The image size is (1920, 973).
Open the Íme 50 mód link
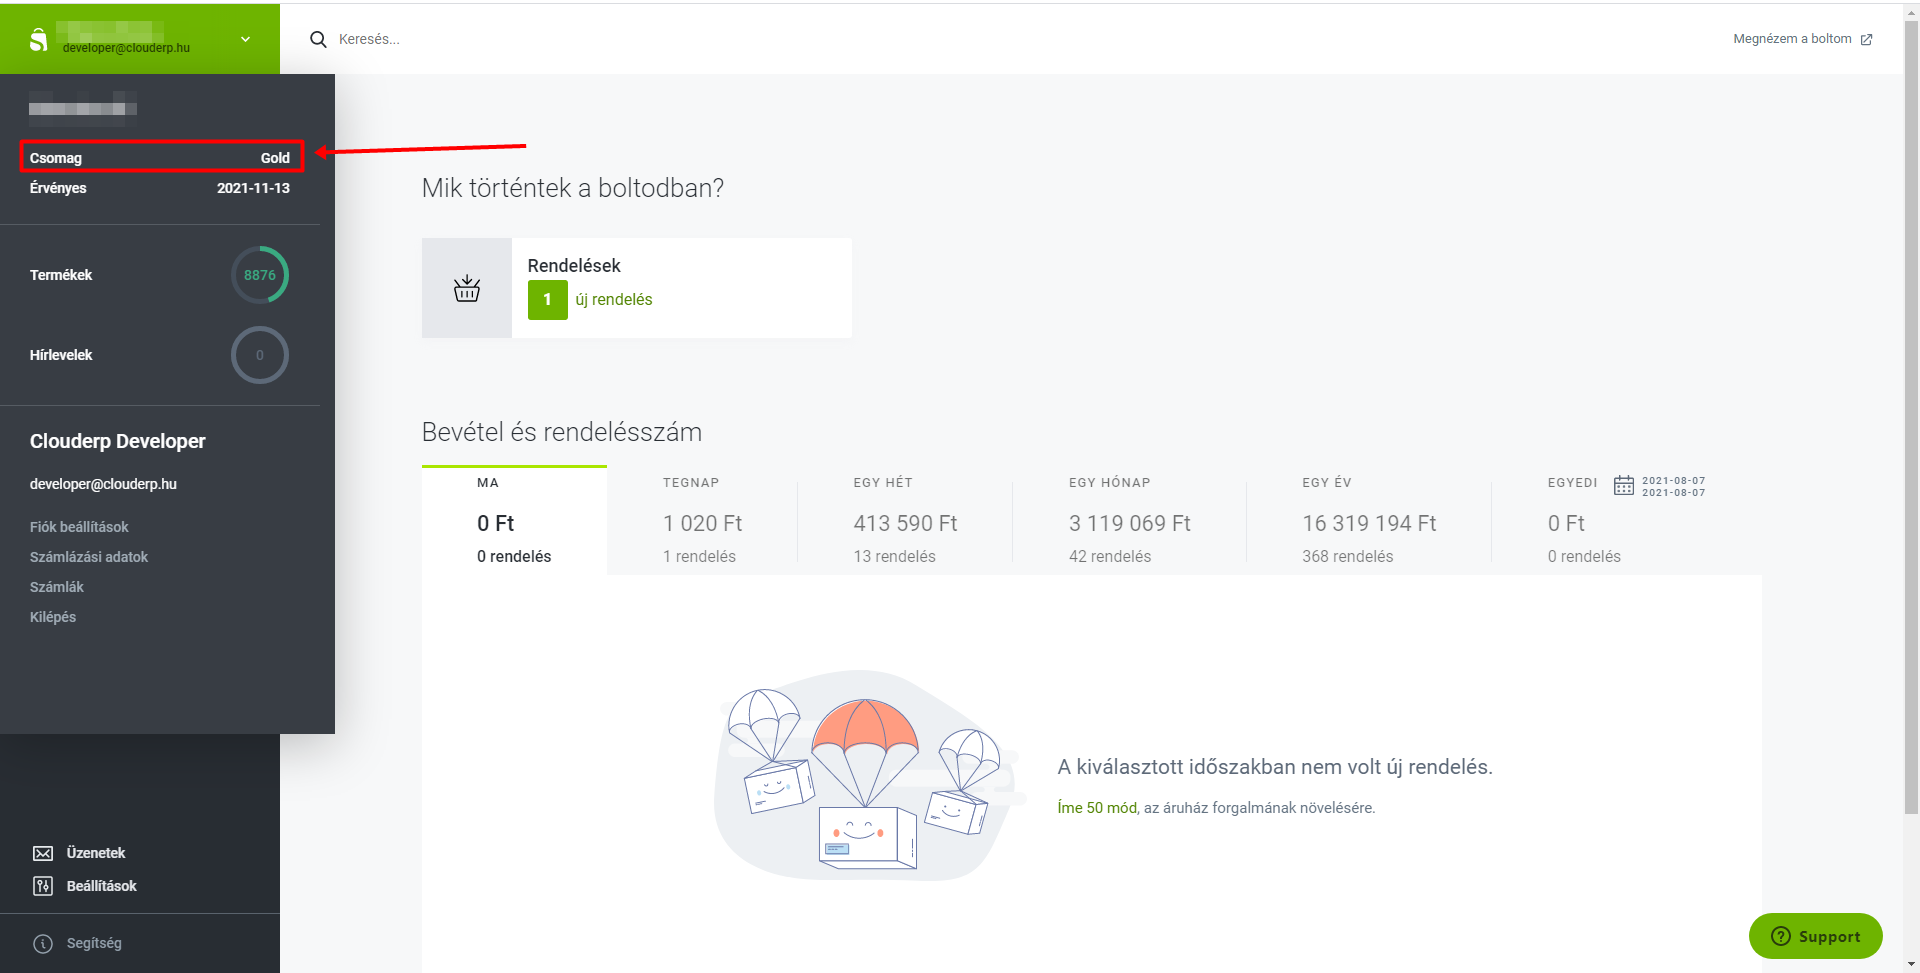1097,808
